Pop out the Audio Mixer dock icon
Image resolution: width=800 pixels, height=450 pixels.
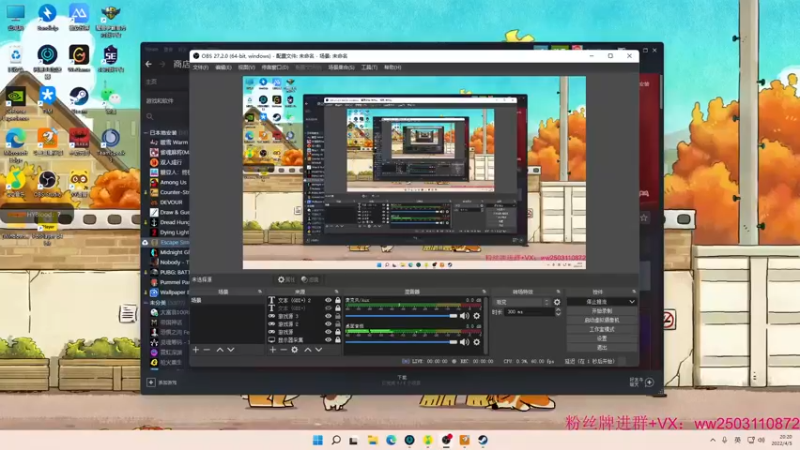tap(484, 292)
